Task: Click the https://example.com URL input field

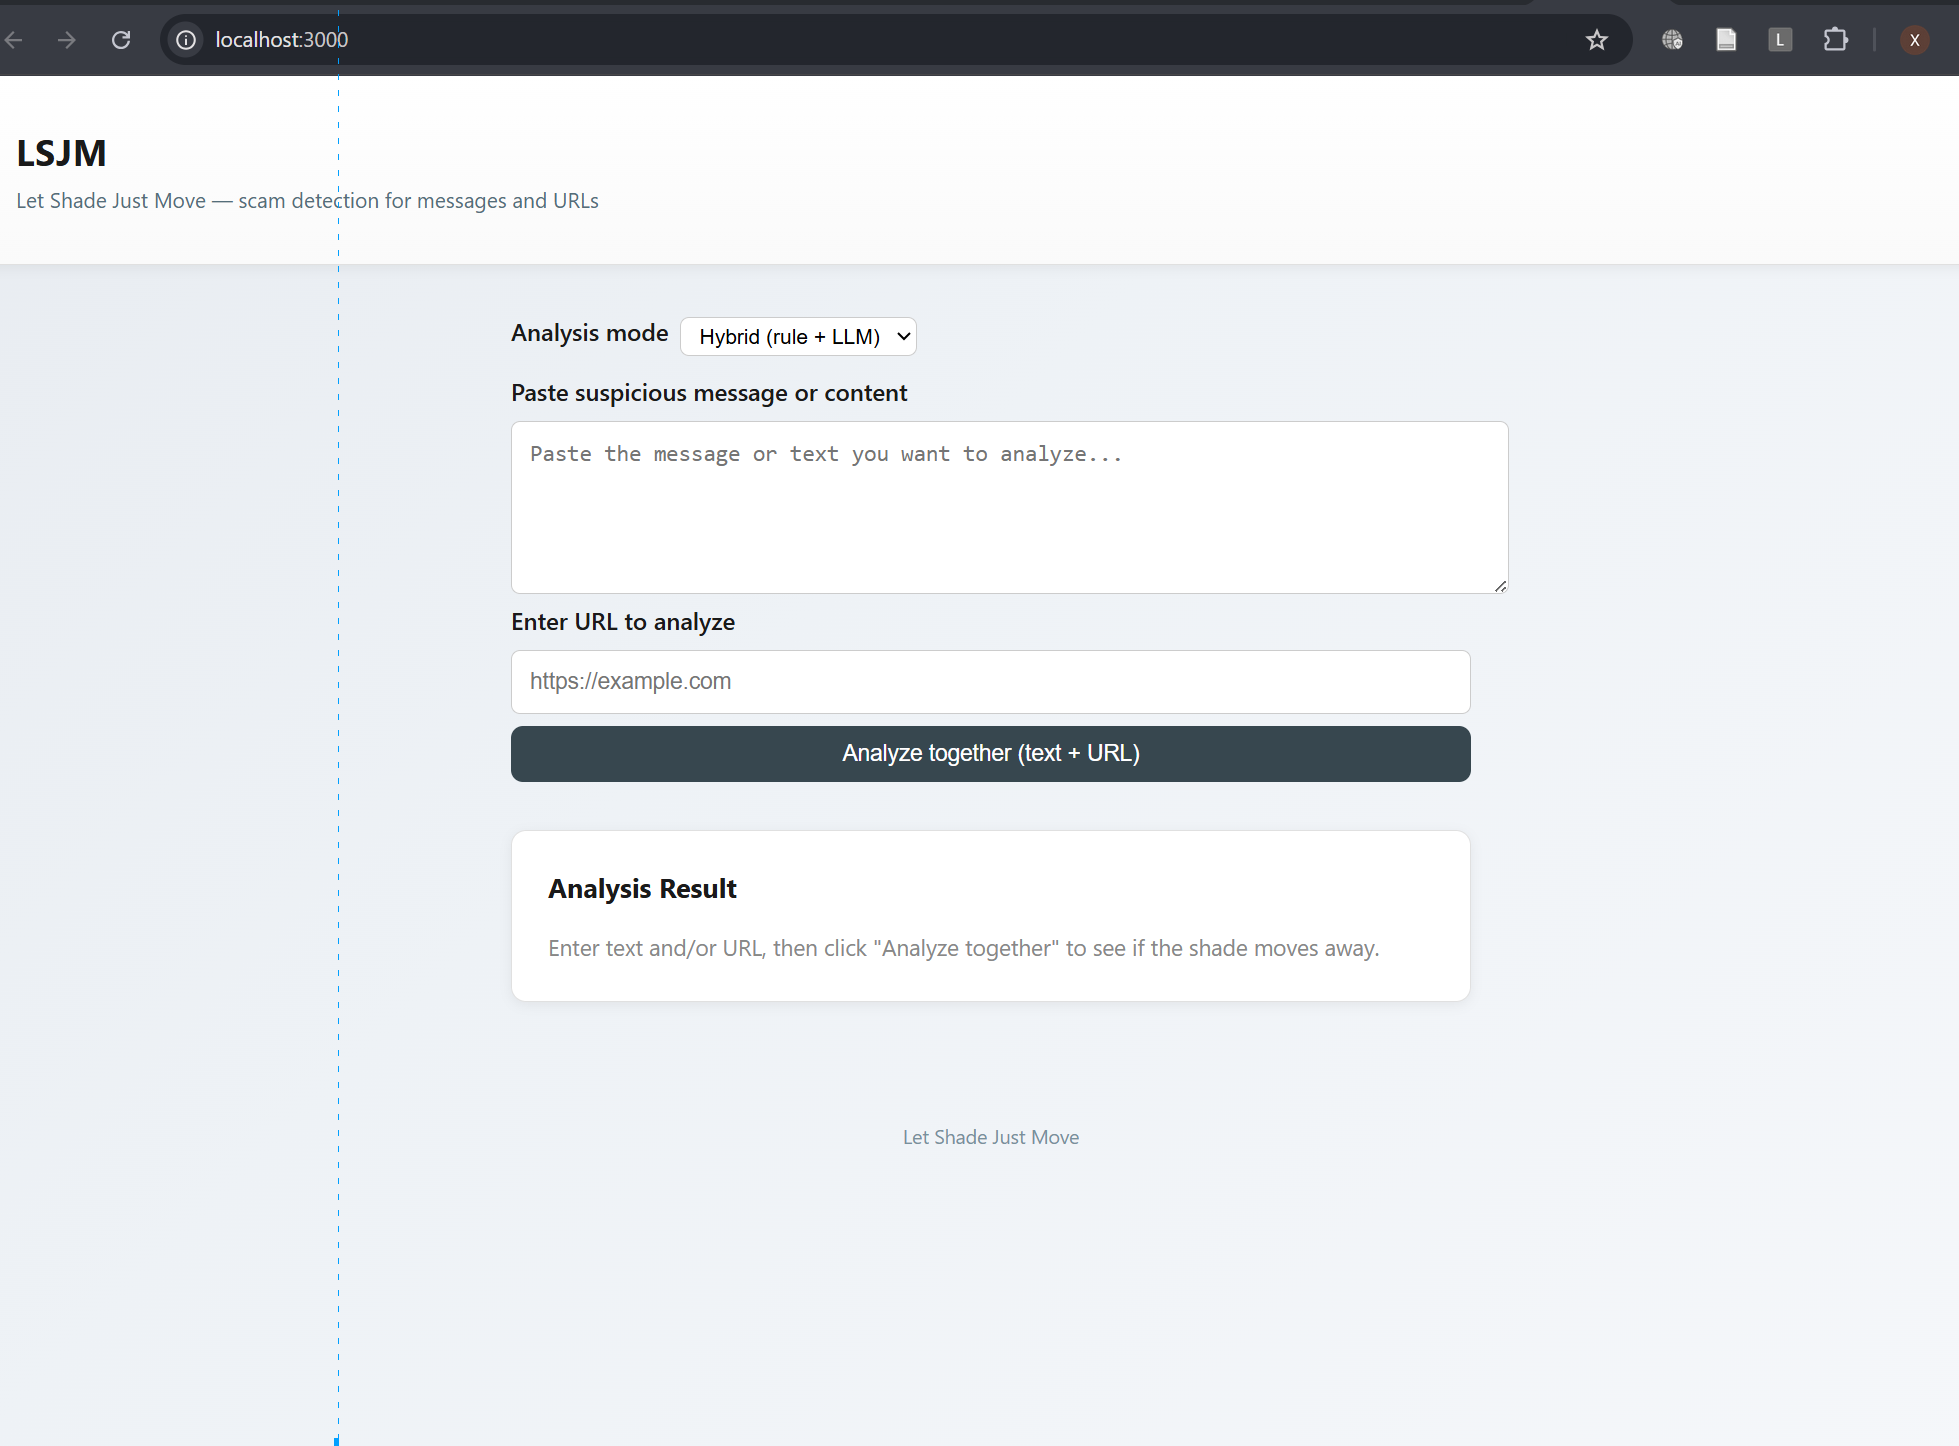Action: [x=990, y=682]
